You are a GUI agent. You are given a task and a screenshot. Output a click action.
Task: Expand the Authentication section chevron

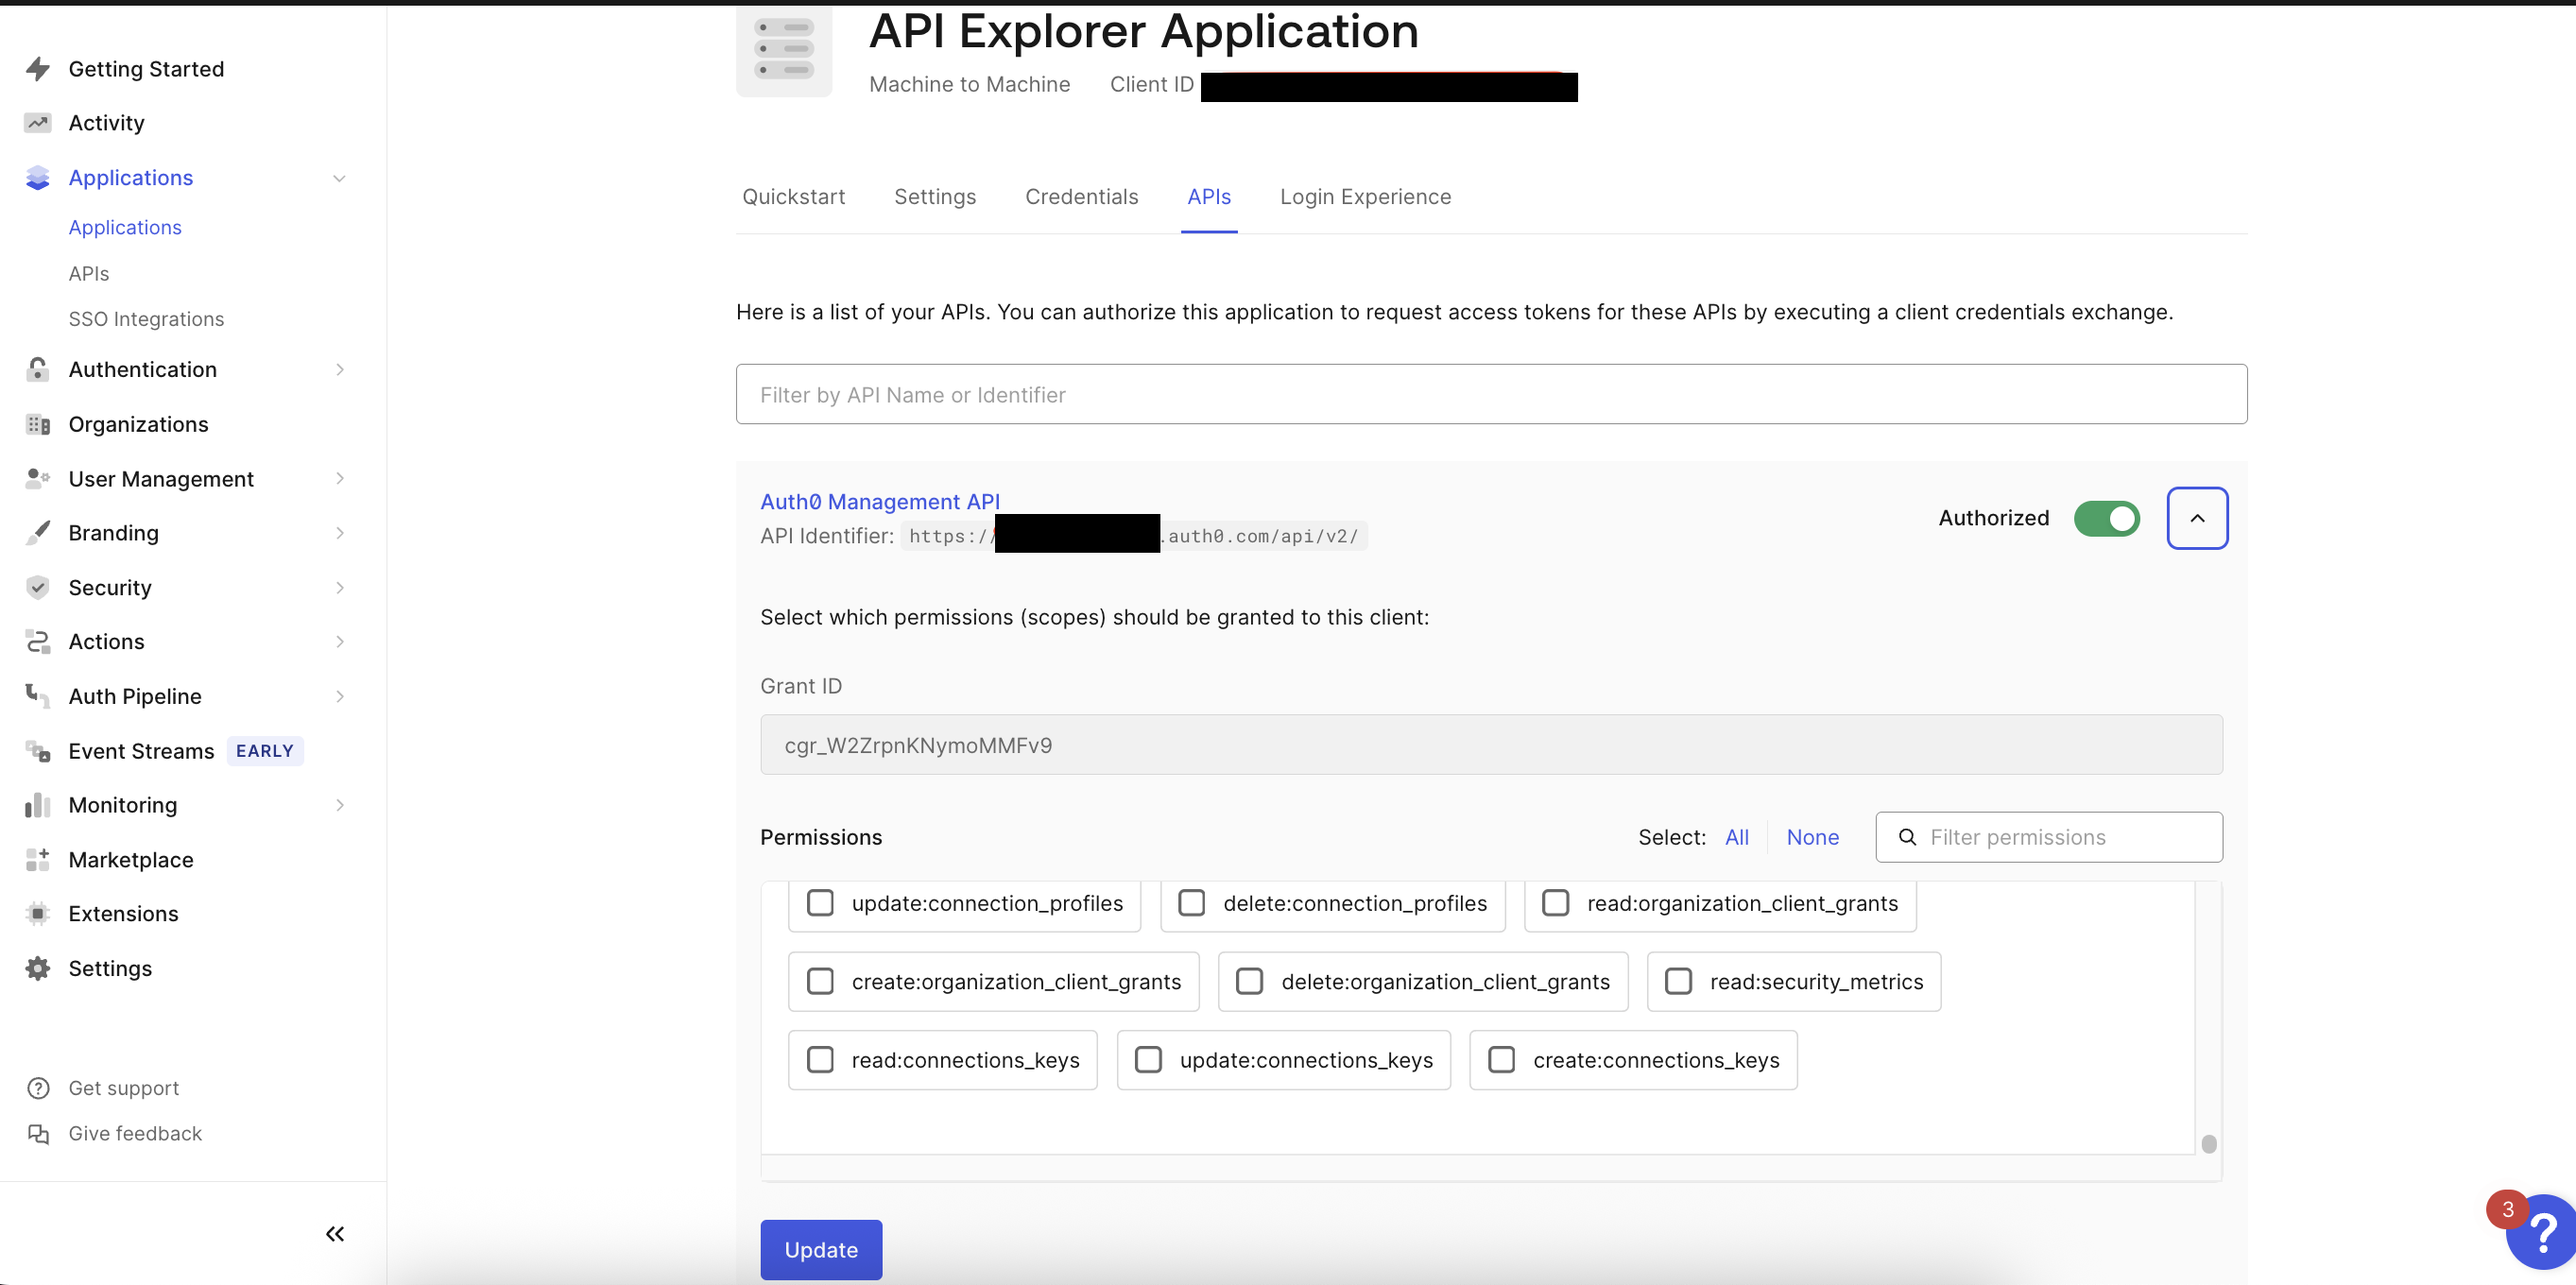click(x=340, y=369)
